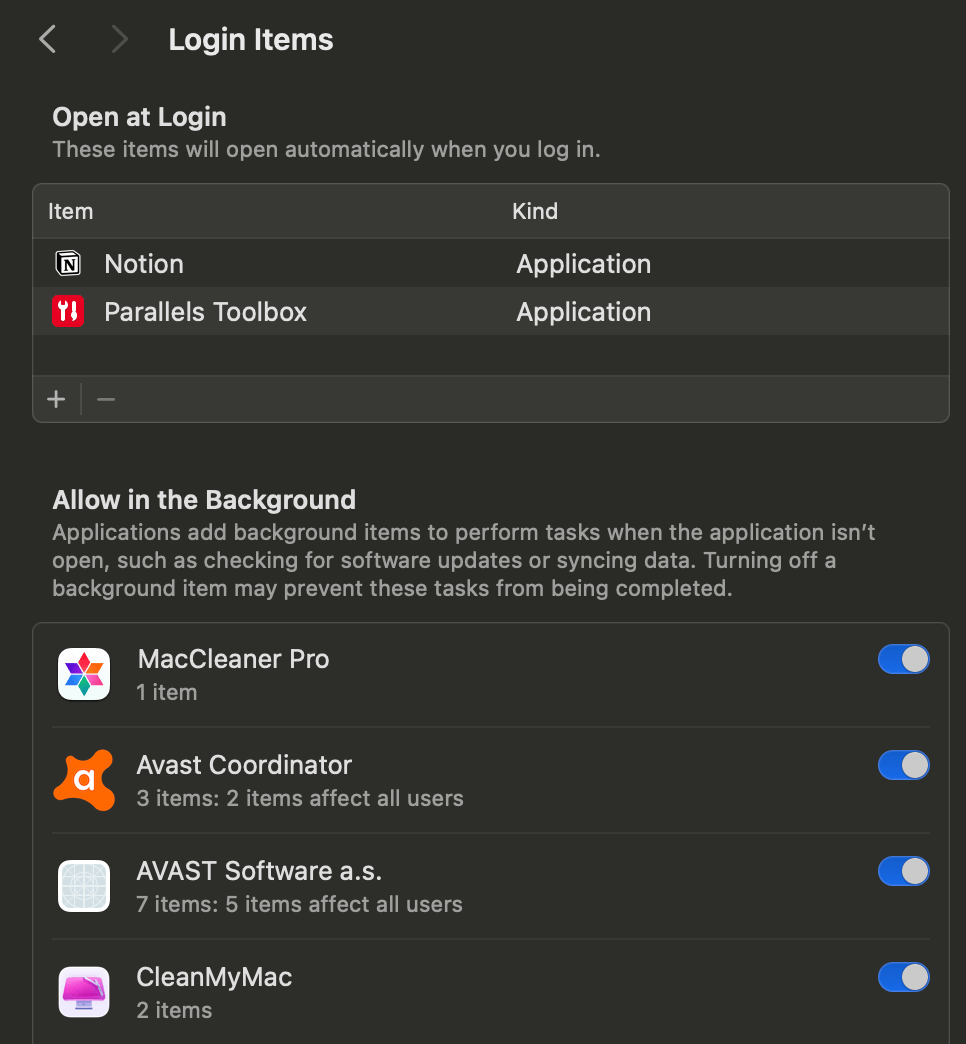Add a login item with plus button
The height and width of the screenshot is (1044, 966).
[x=56, y=400]
